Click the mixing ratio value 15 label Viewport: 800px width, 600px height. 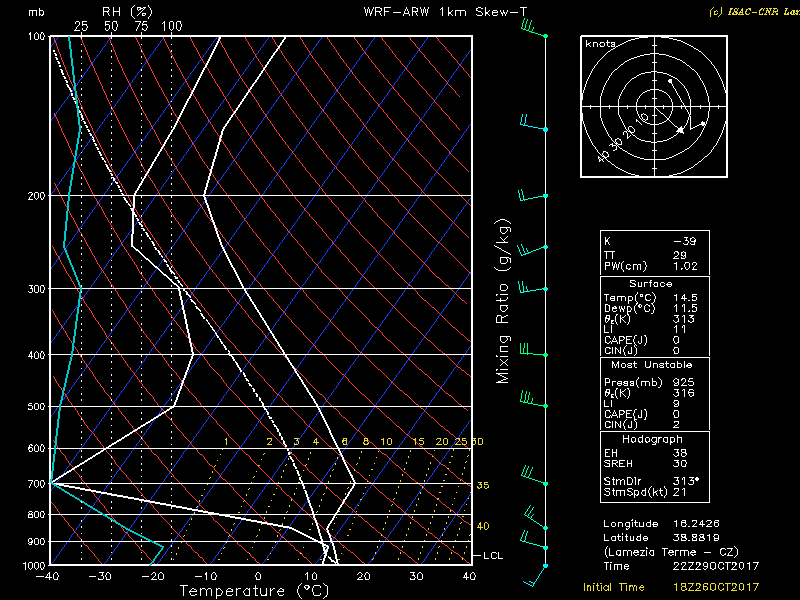point(418,441)
